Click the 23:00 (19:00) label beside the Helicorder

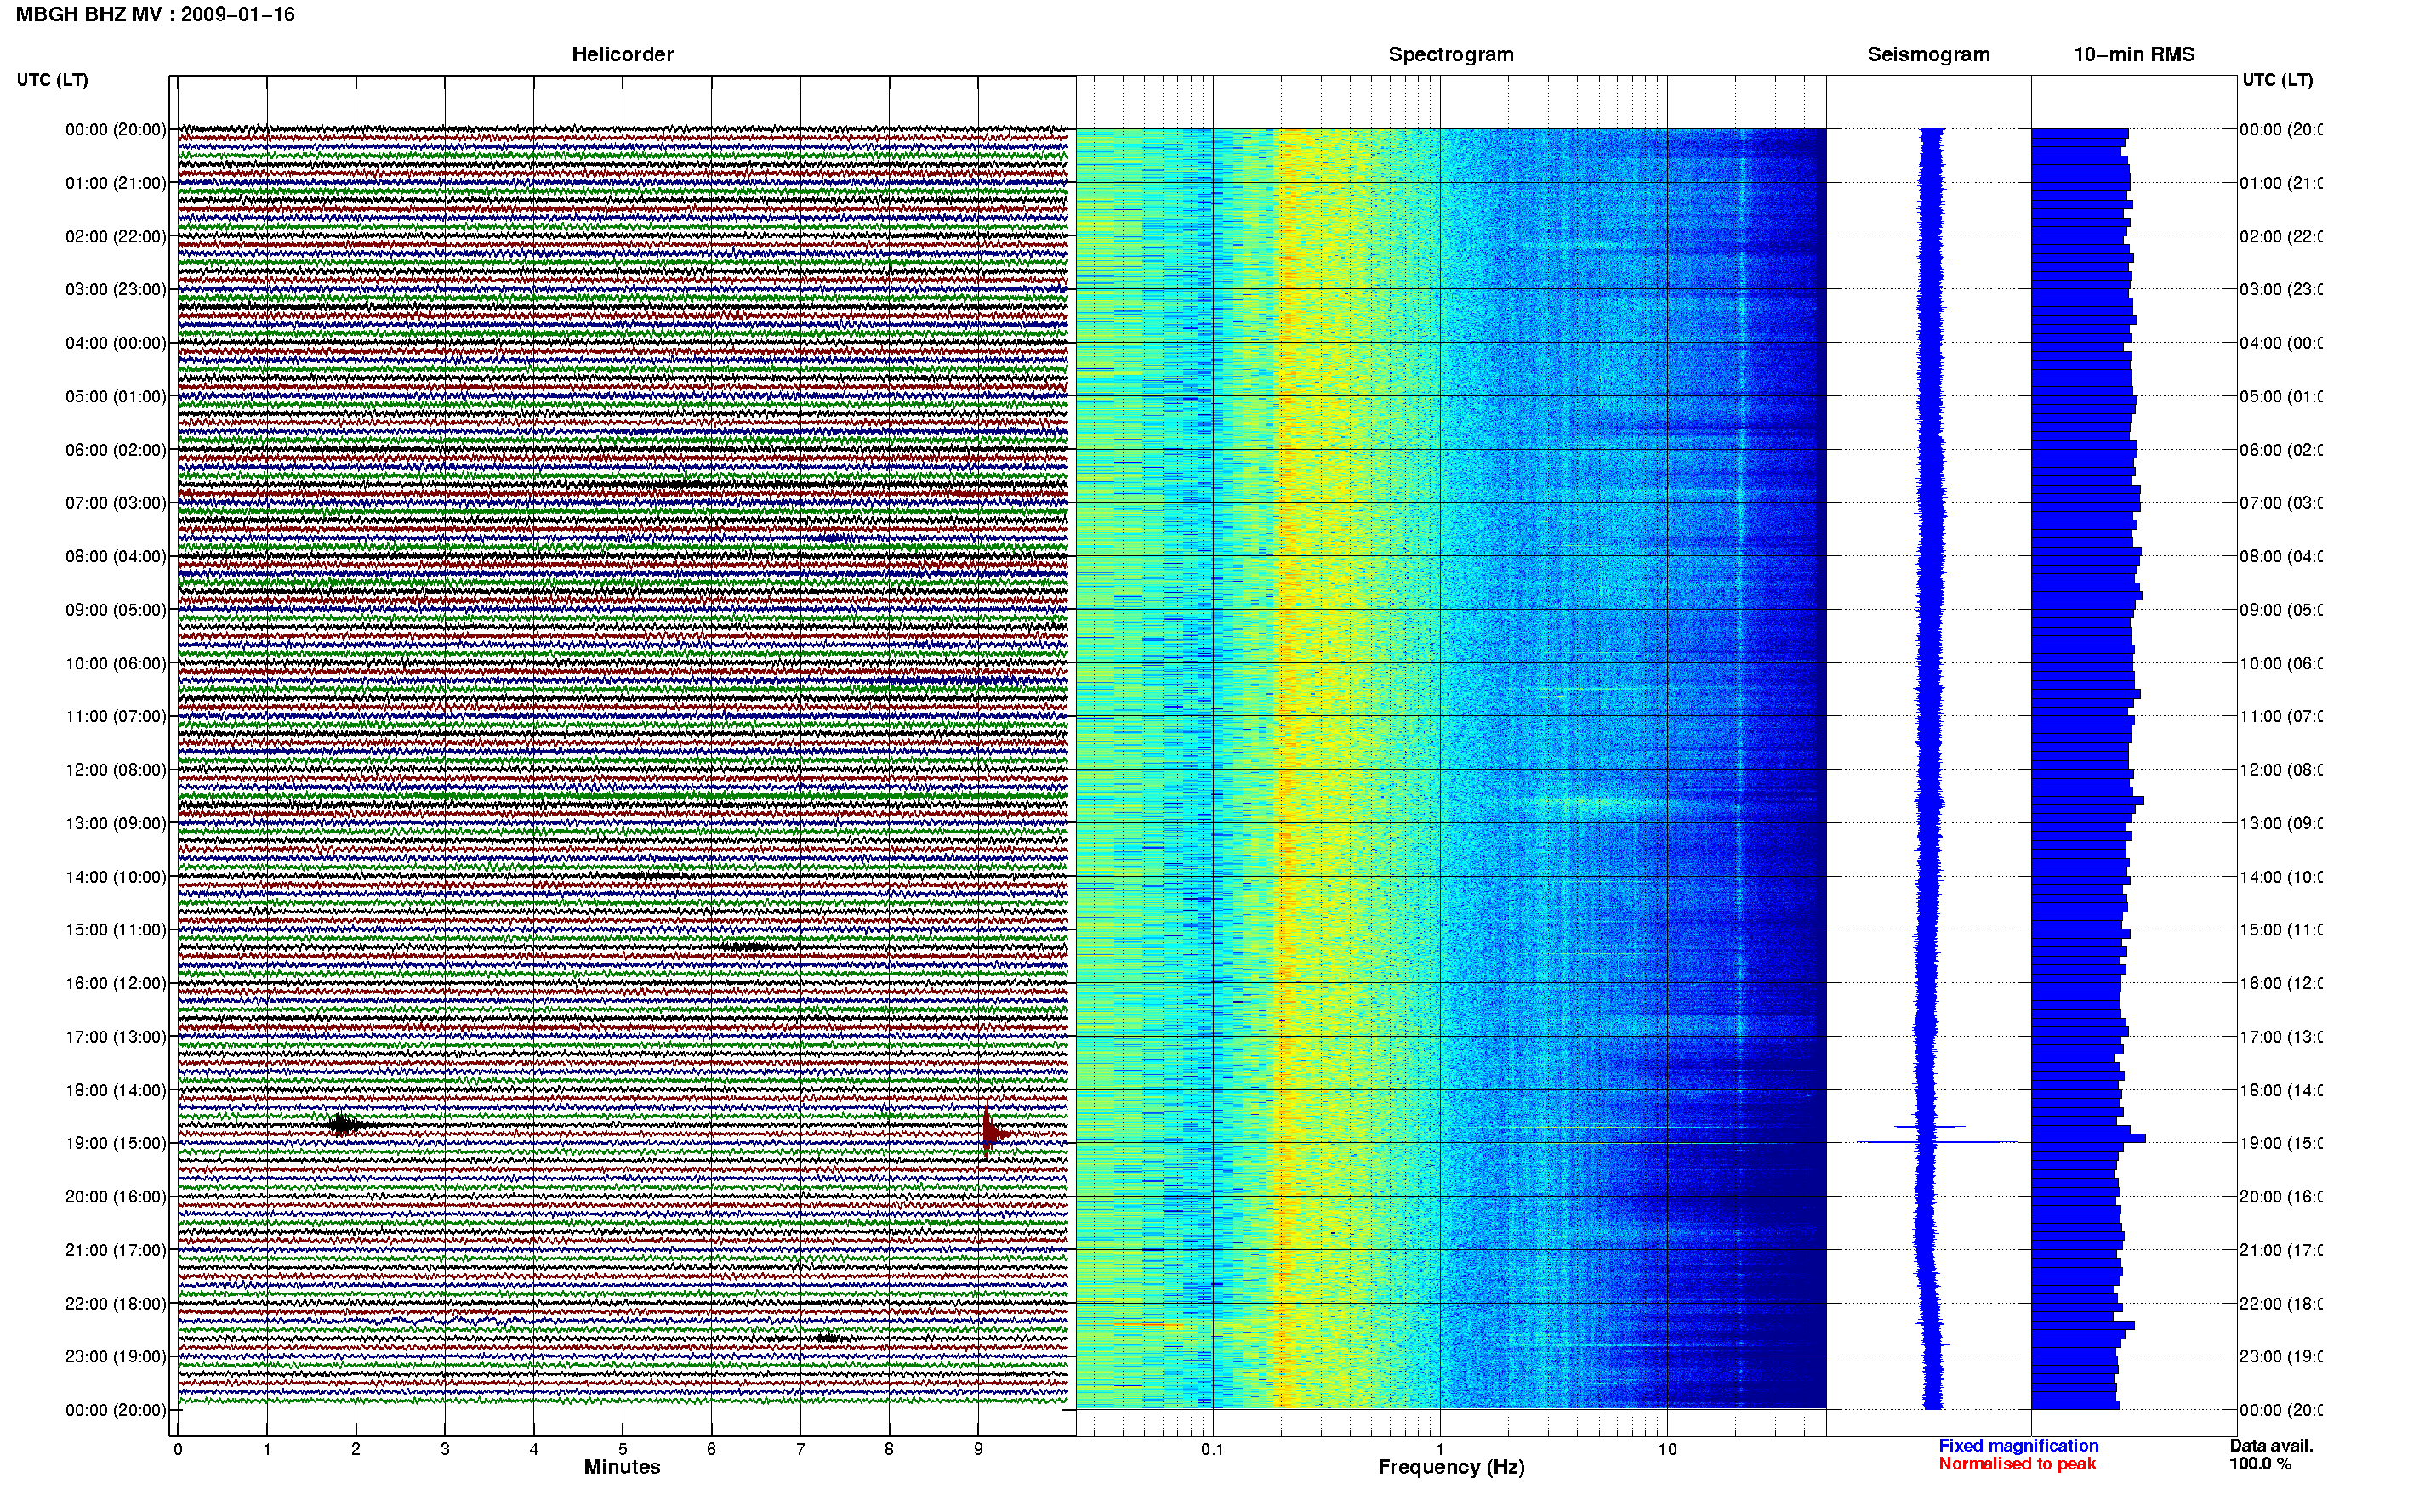click(116, 1357)
